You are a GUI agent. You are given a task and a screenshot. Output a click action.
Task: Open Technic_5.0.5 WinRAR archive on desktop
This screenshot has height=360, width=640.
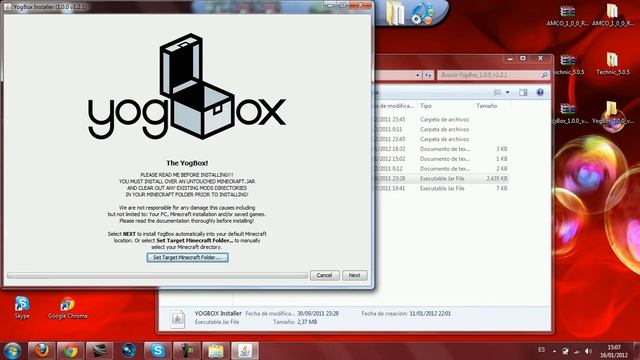567,64
